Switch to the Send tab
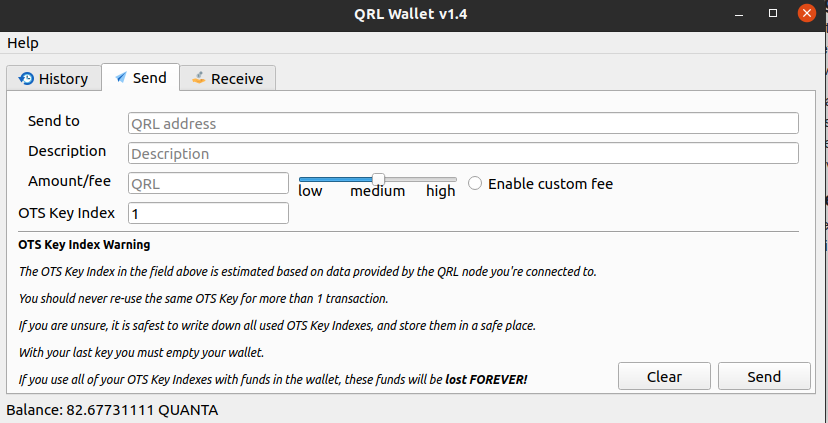Image resolution: width=828 pixels, height=423 pixels. click(140, 78)
